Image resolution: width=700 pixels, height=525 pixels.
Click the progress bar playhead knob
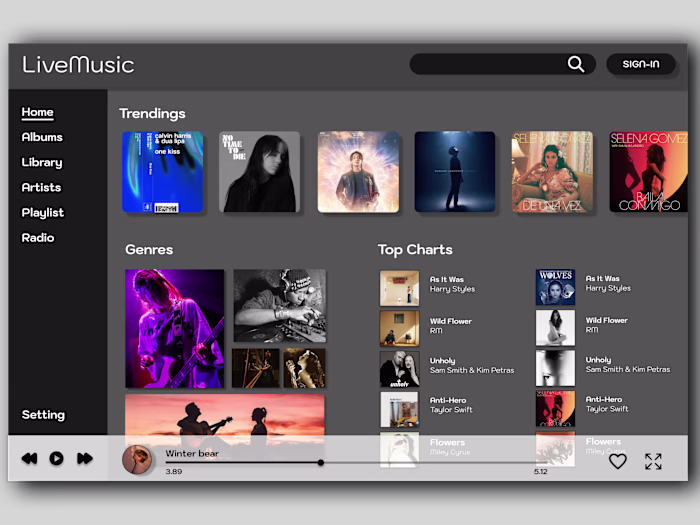coord(321,463)
